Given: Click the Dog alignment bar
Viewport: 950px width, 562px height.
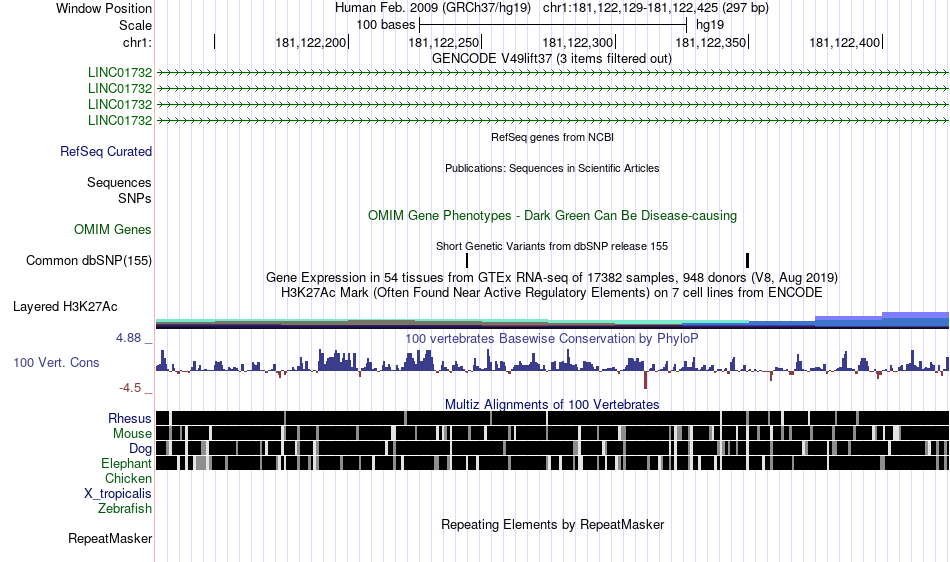Looking at the screenshot, I should [552, 448].
